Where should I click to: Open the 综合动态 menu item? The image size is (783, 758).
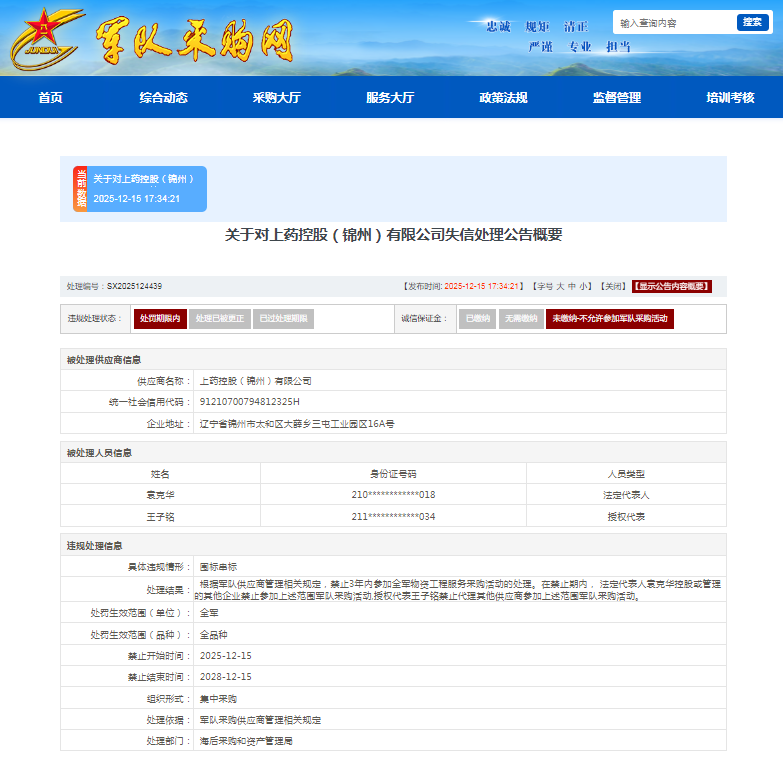click(x=163, y=97)
